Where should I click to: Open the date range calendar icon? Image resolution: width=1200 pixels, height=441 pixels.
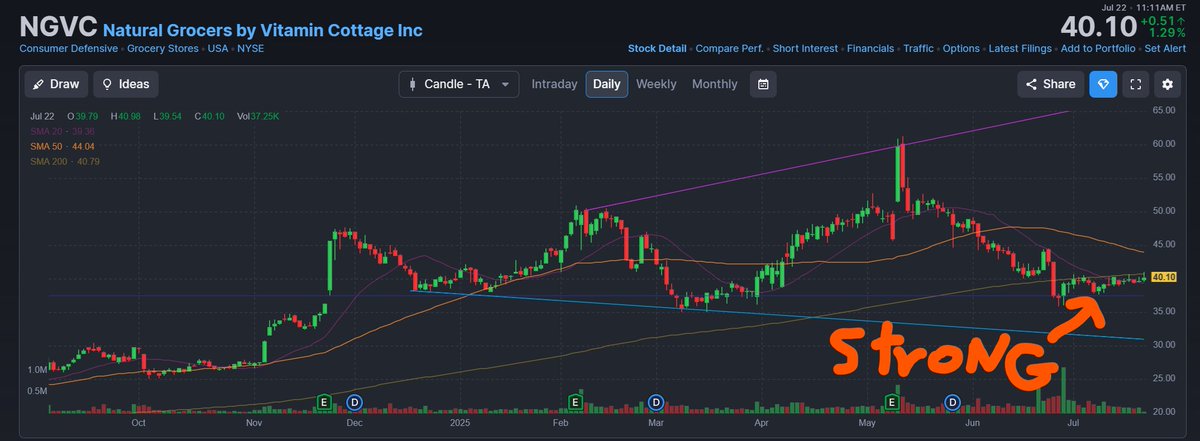[763, 85]
